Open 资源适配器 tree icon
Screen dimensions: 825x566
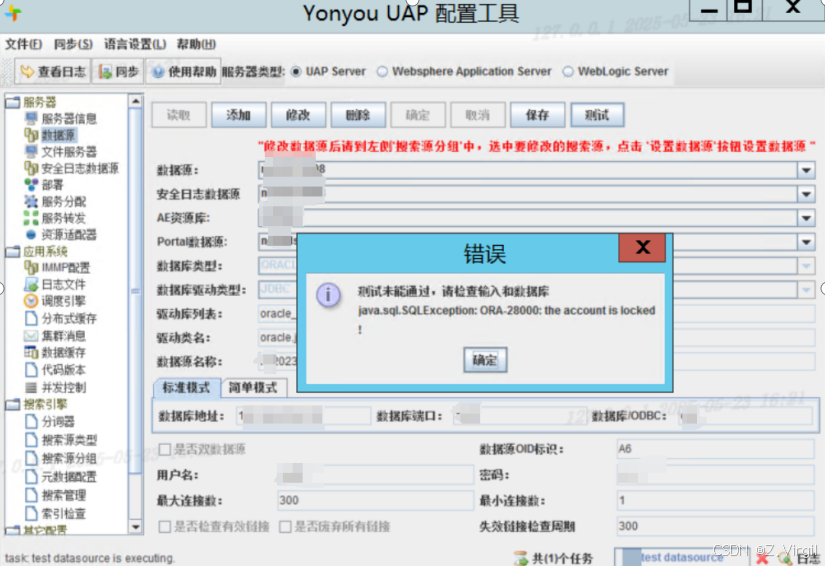(31, 234)
